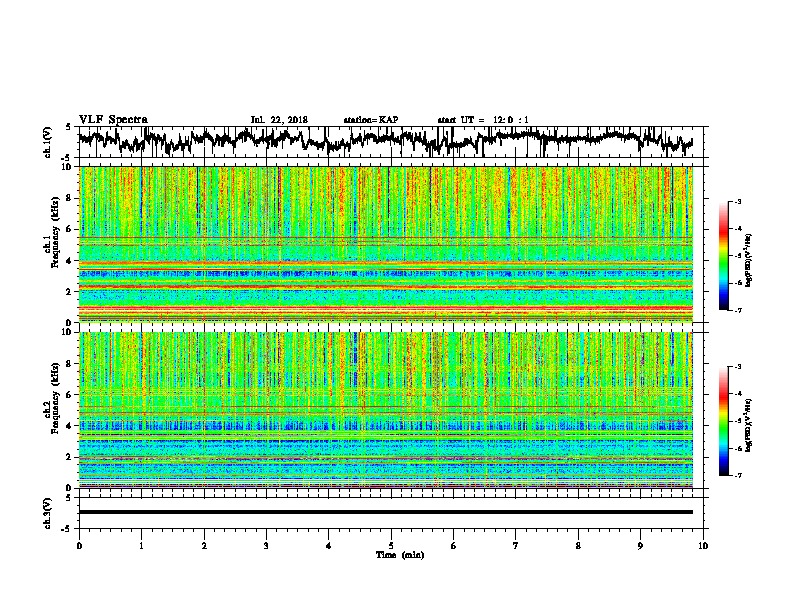Screen dimensions: 792x612
Task: Click the "4" tick label on time axis
Action: pyautogui.click(x=329, y=546)
